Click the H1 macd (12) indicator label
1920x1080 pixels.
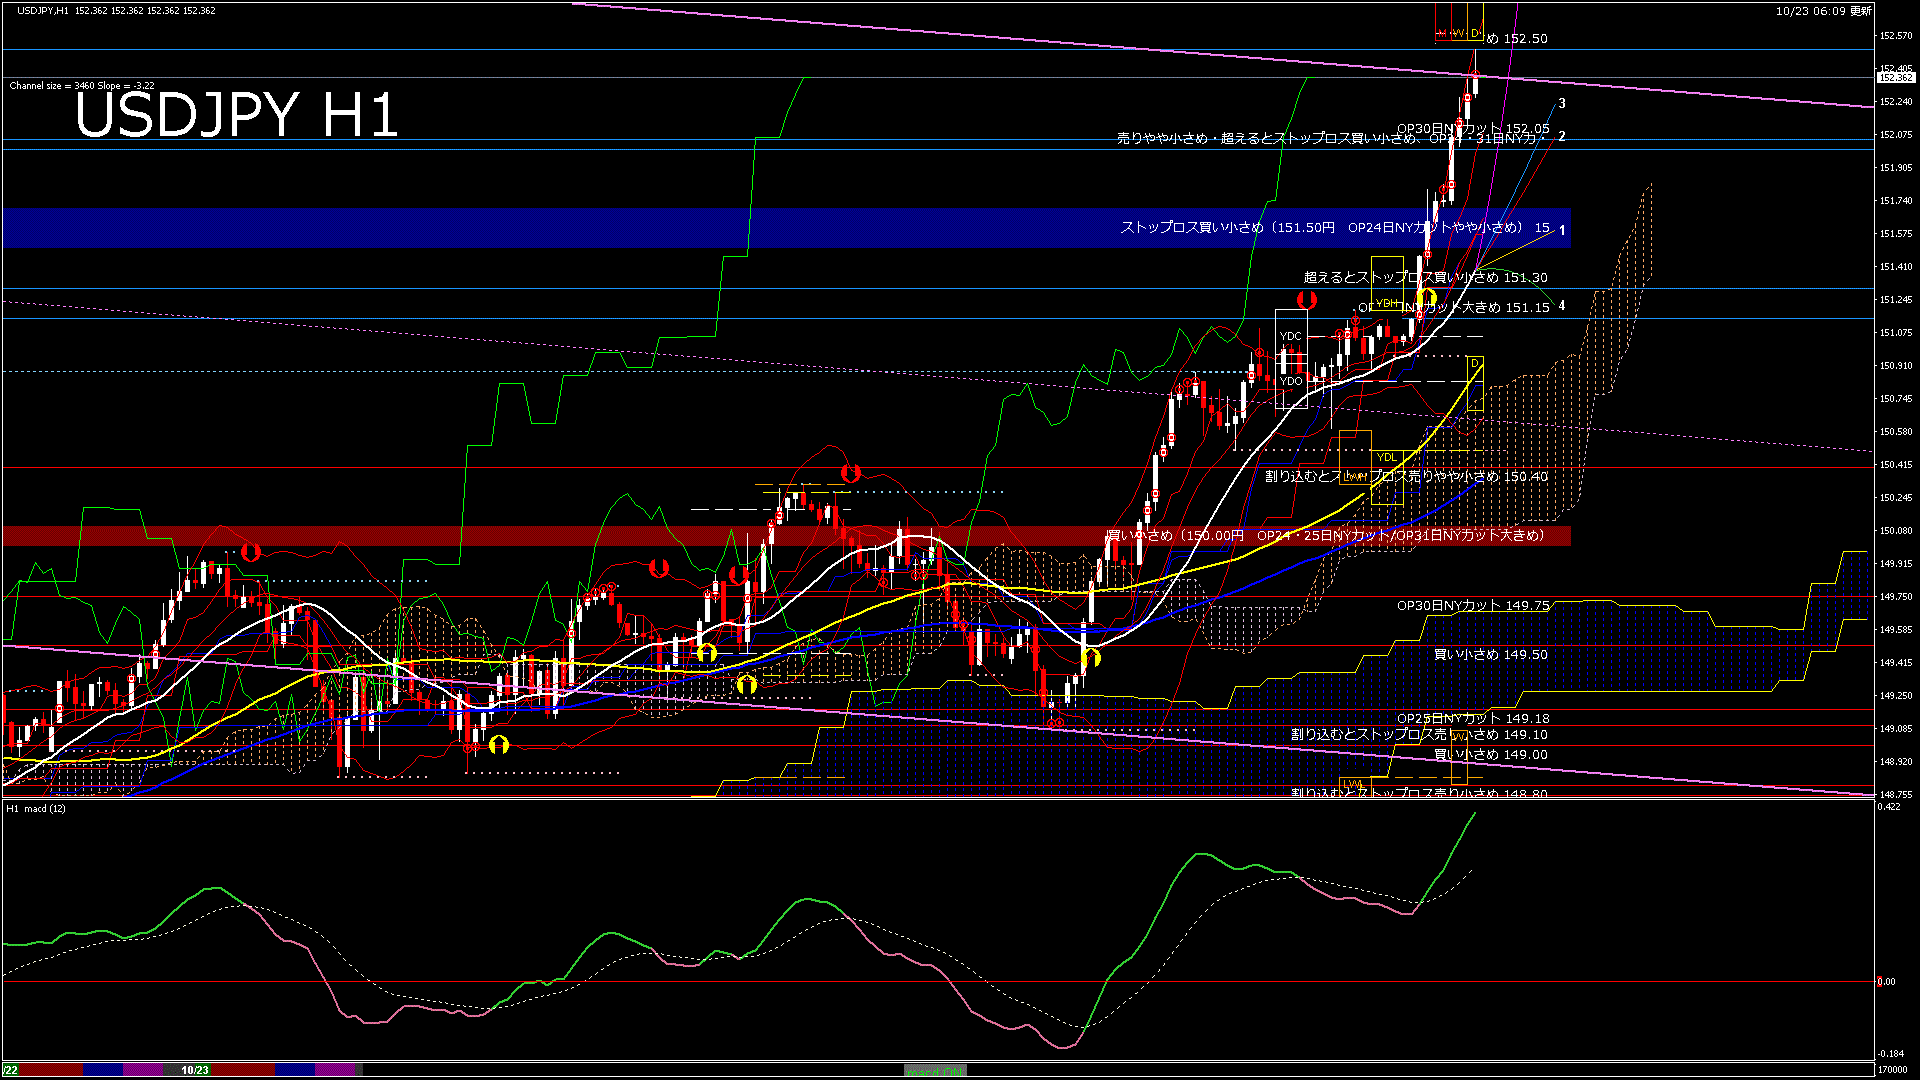pyautogui.click(x=37, y=808)
